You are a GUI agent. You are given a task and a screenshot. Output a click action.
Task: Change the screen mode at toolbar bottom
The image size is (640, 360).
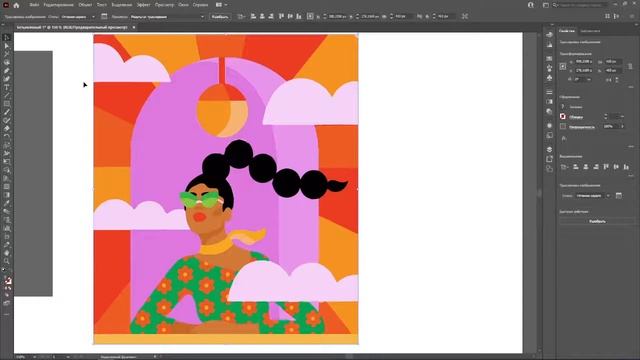coord(7,303)
